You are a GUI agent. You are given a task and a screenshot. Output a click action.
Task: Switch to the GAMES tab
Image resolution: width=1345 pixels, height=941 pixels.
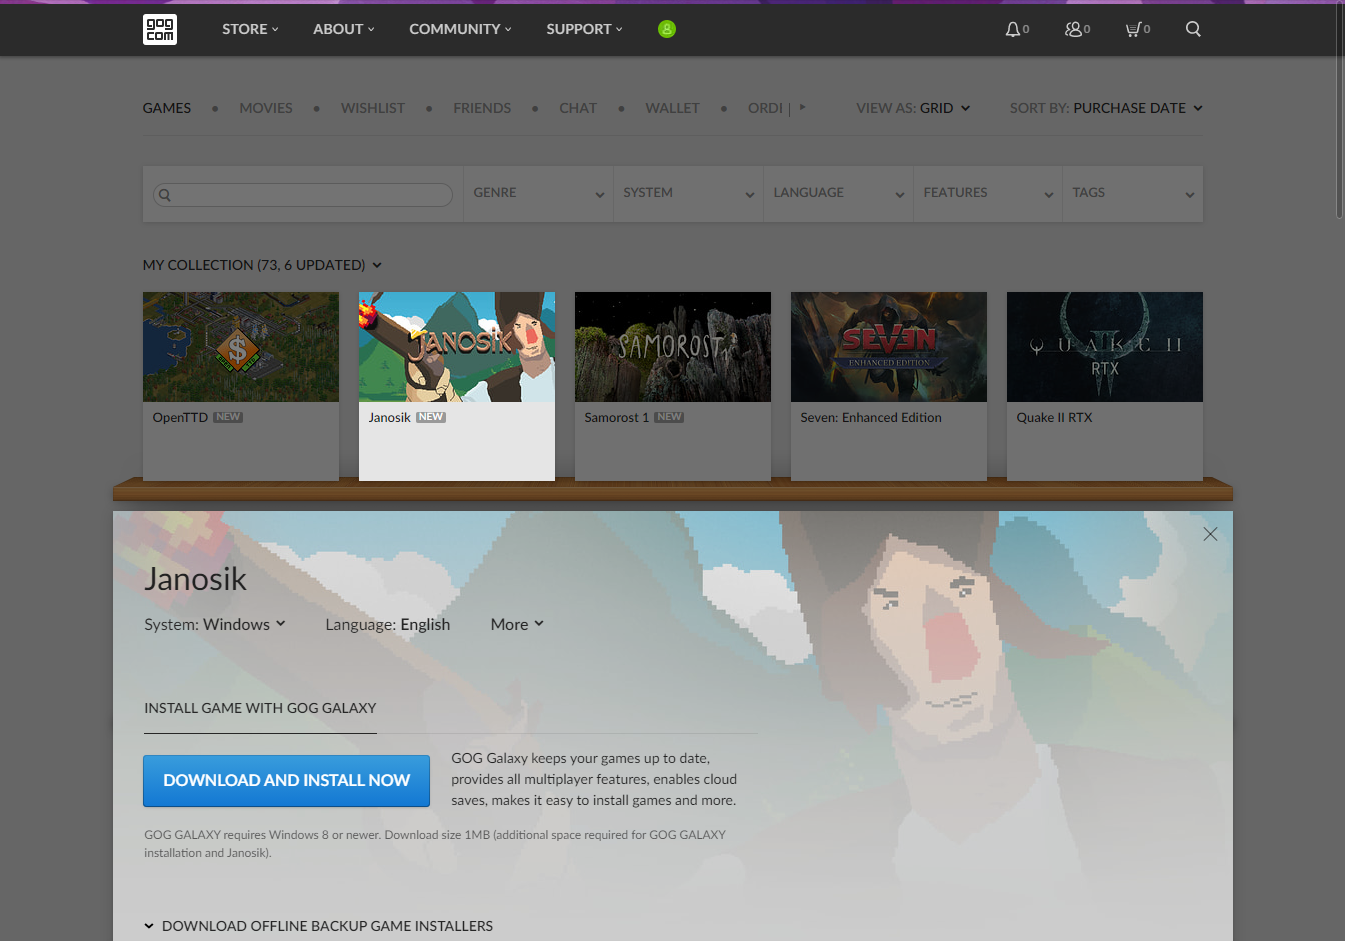point(167,108)
